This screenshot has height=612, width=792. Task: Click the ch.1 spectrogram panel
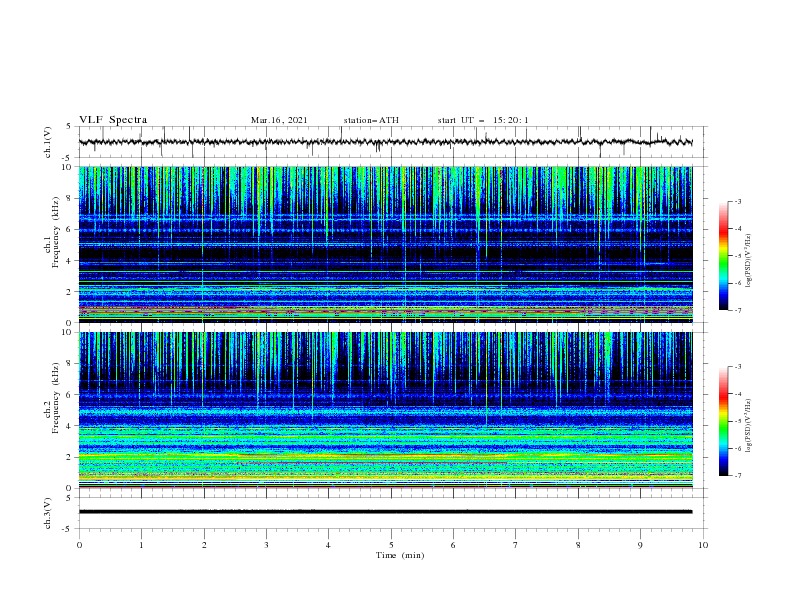[x=385, y=244]
